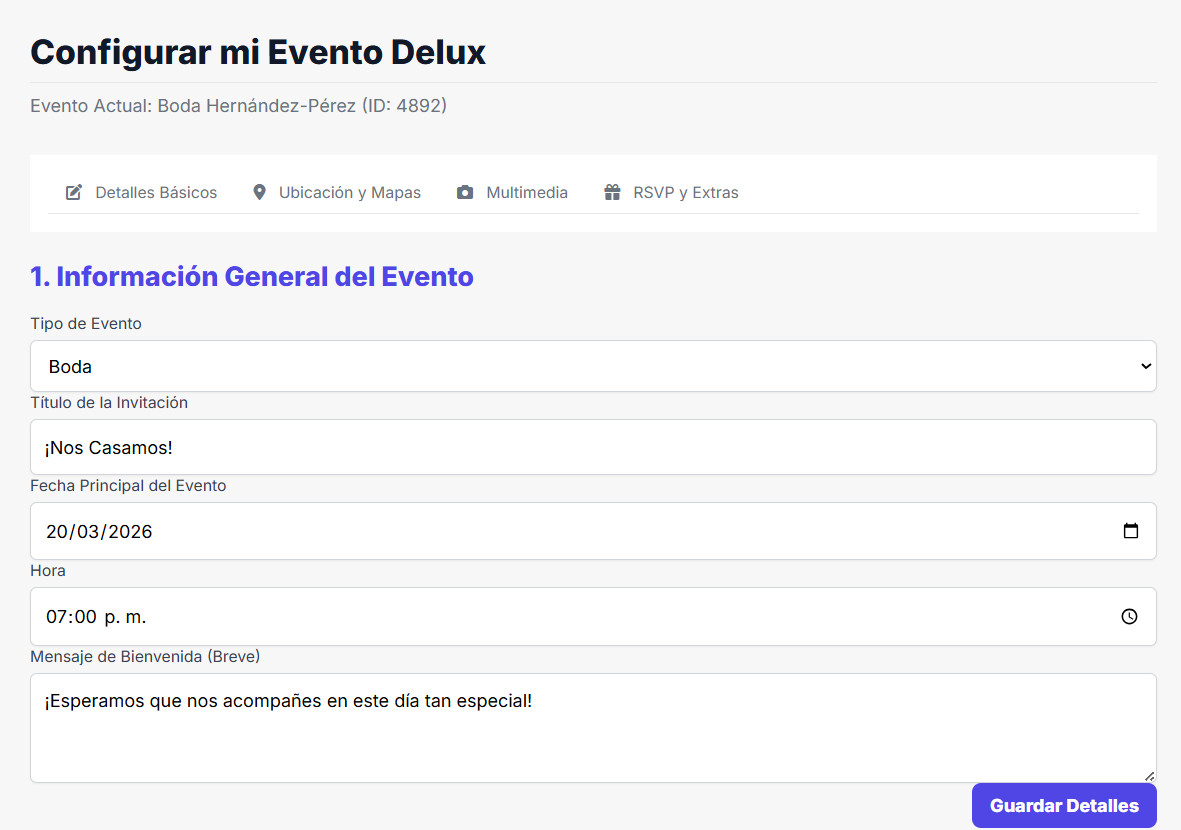Image resolution: width=1181 pixels, height=830 pixels.
Task: Click the camera icon next to Multimedia
Action: click(464, 192)
